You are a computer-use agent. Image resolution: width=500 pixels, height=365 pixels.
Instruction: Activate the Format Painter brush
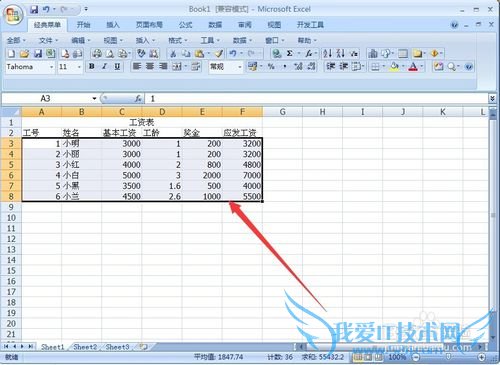click(x=219, y=53)
